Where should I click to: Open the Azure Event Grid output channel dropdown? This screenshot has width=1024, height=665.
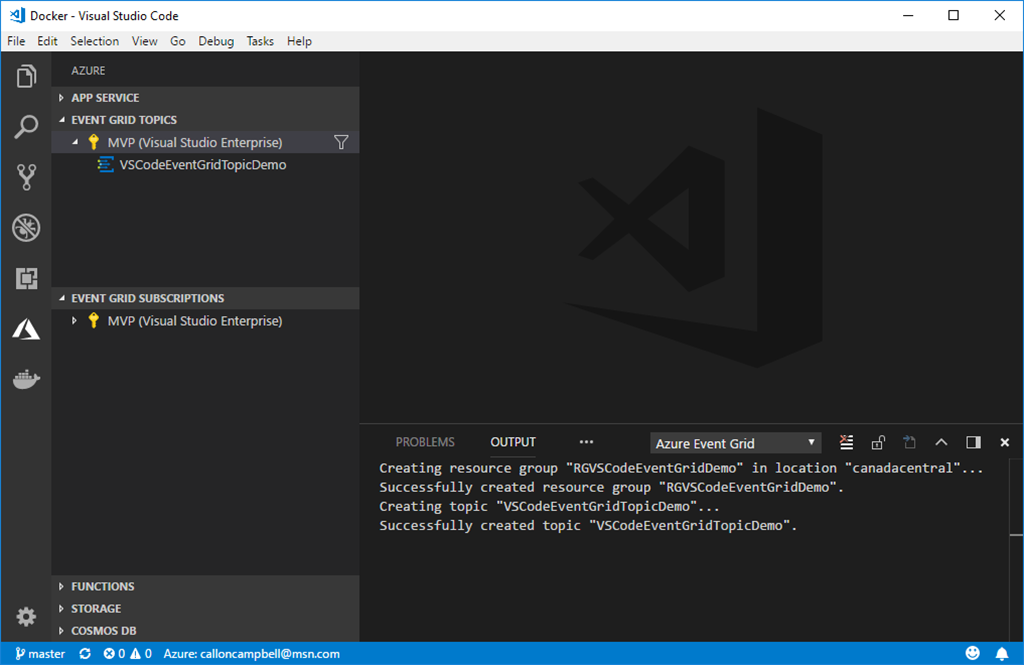point(735,443)
